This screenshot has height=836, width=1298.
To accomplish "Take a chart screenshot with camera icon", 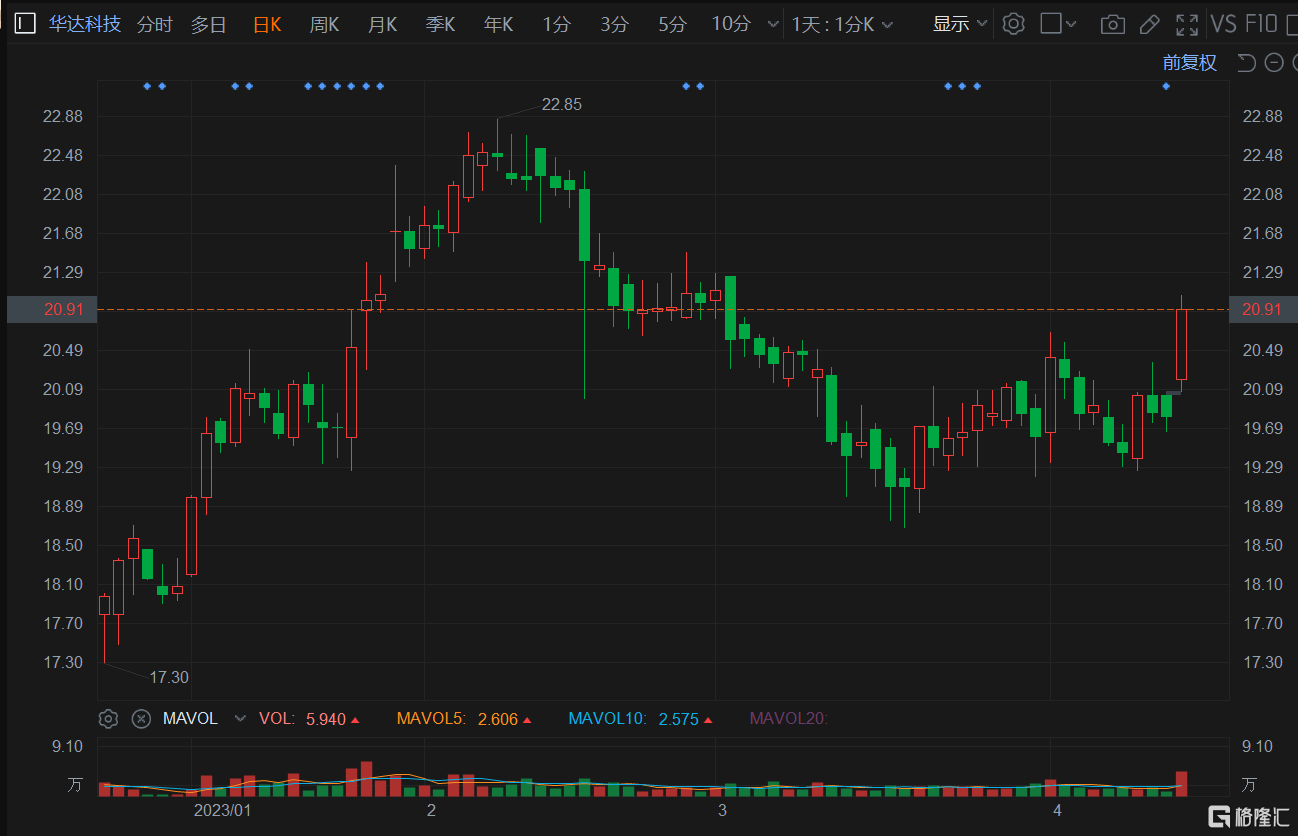I will [1111, 24].
